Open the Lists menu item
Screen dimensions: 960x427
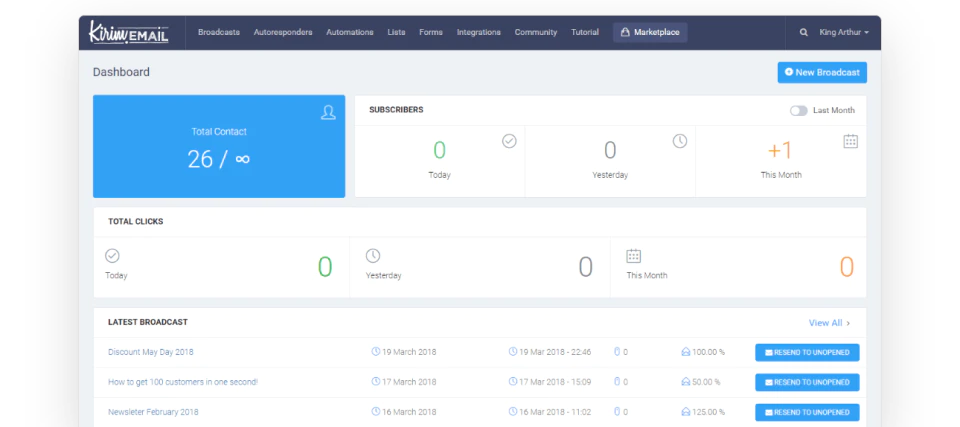click(396, 32)
